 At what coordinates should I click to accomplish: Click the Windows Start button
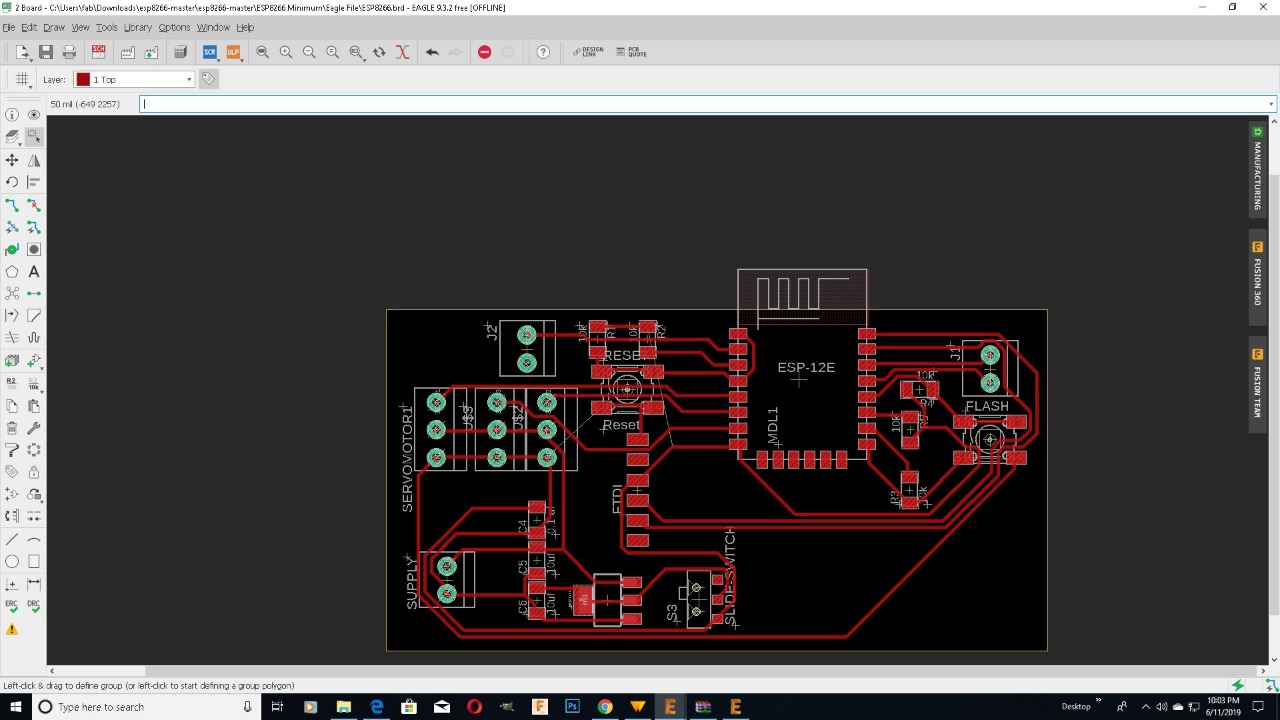15,707
